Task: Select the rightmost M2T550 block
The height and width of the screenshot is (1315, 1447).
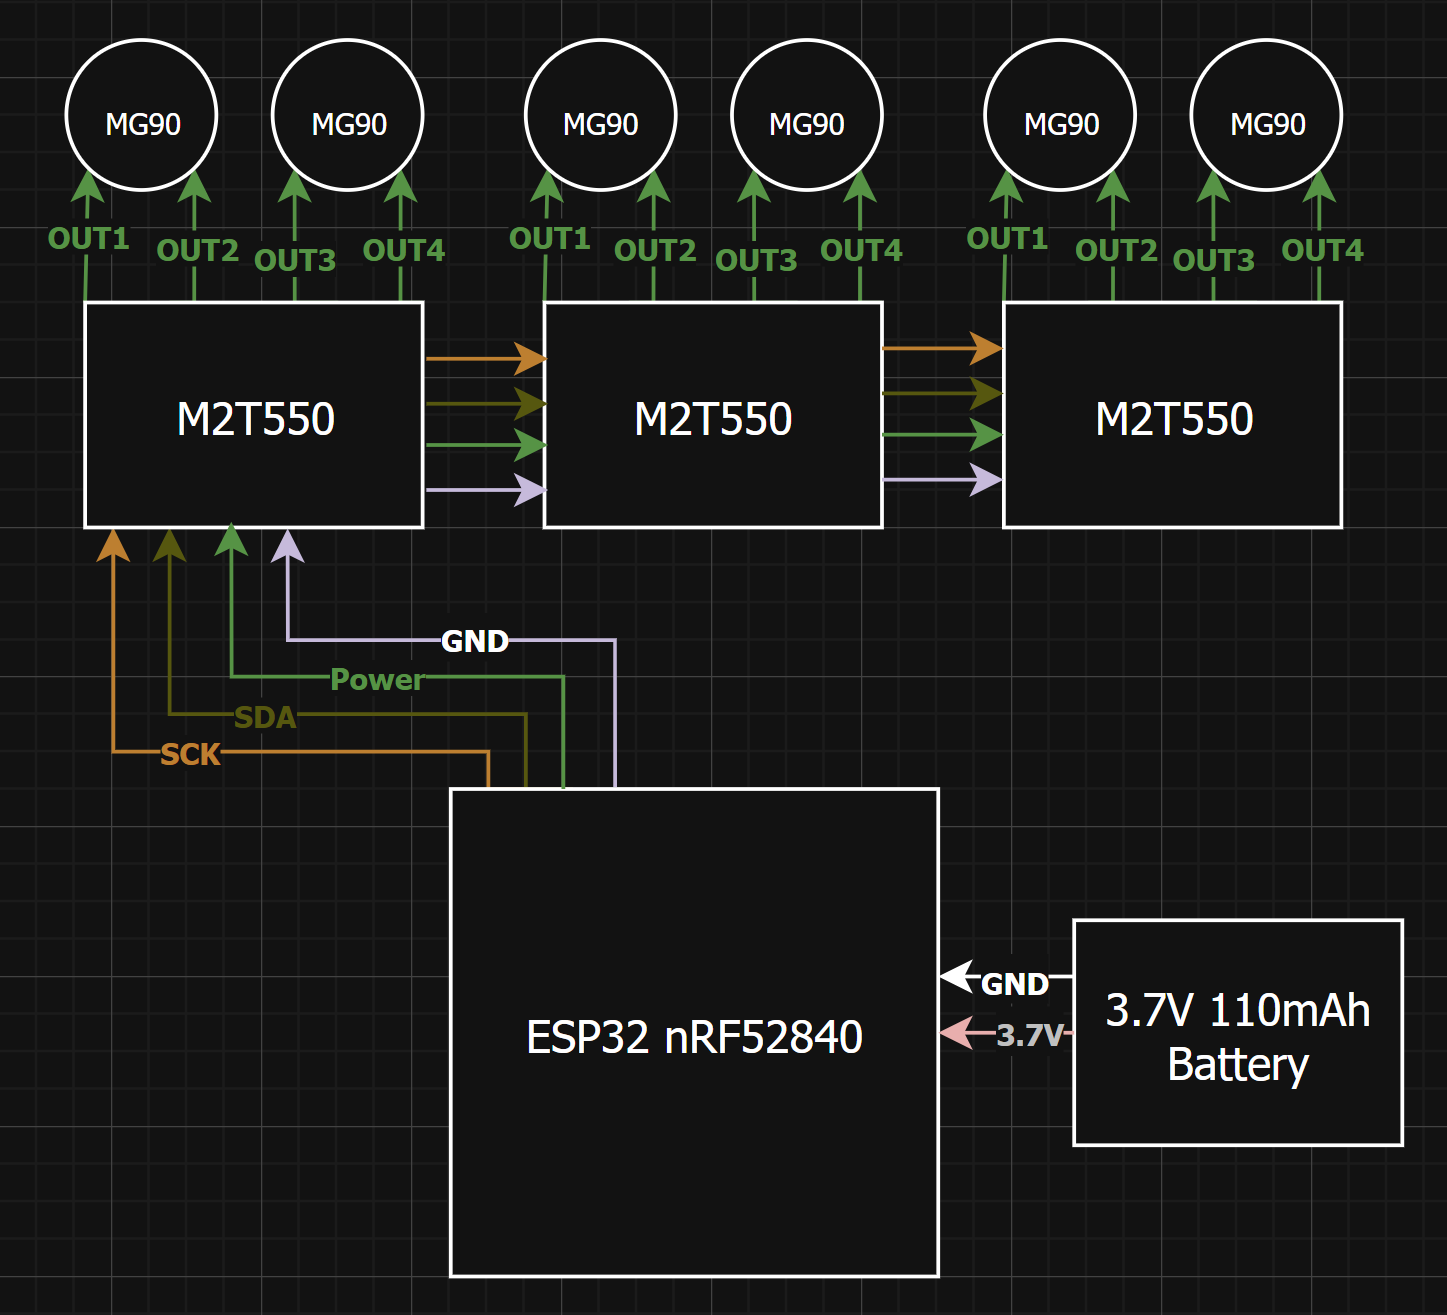Action: 1172,416
